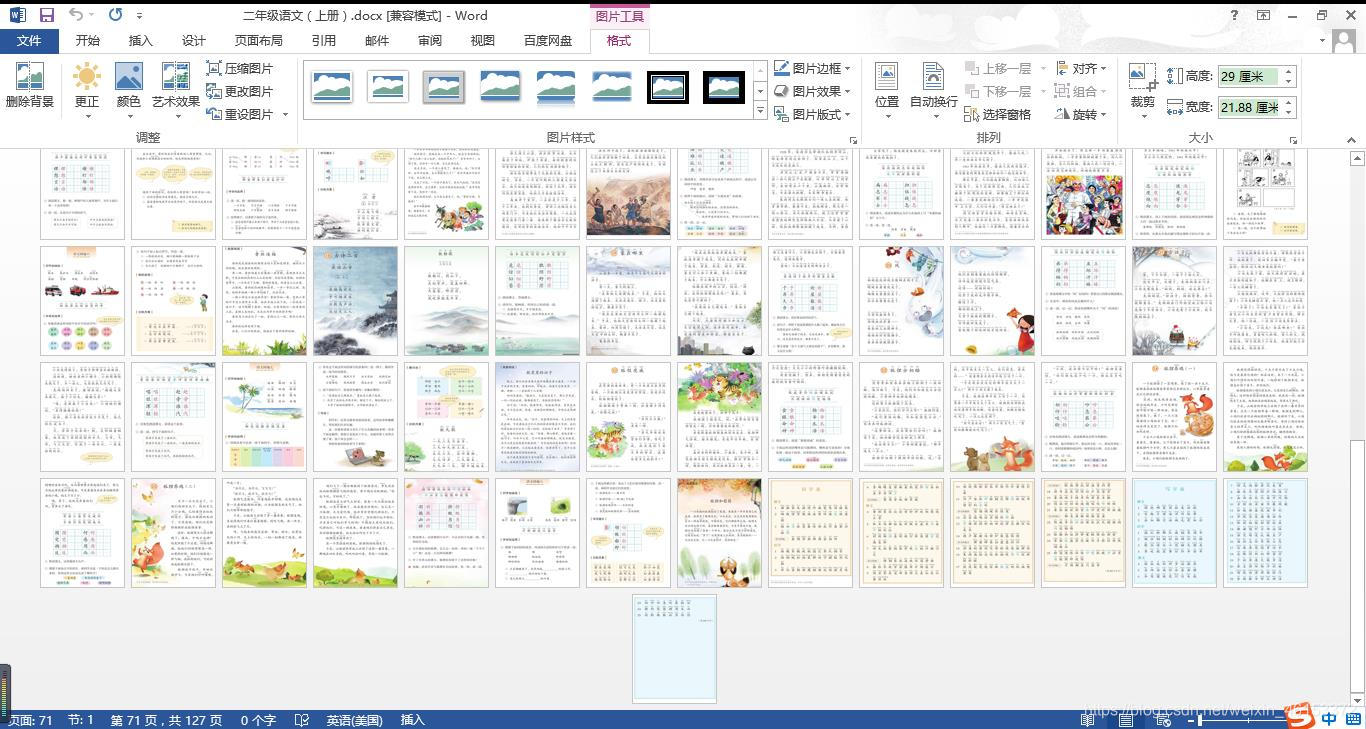This screenshot has width=1366, height=729.
Task: Open Artistic Effects (艺术效果)
Action: pyautogui.click(x=176, y=85)
